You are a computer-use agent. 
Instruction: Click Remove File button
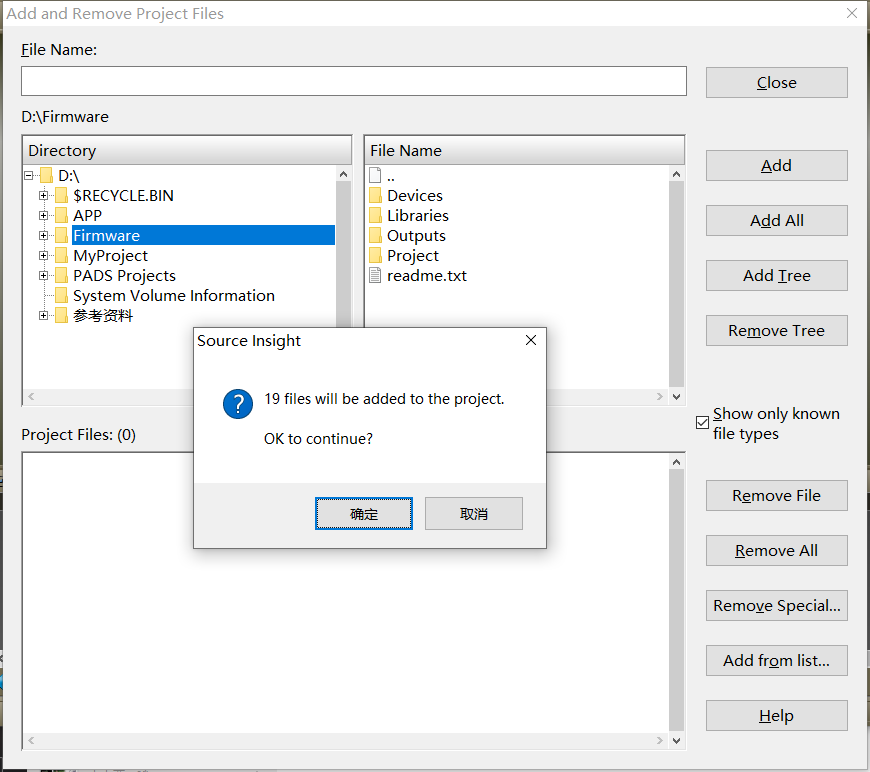pyautogui.click(x=776, y=495)
